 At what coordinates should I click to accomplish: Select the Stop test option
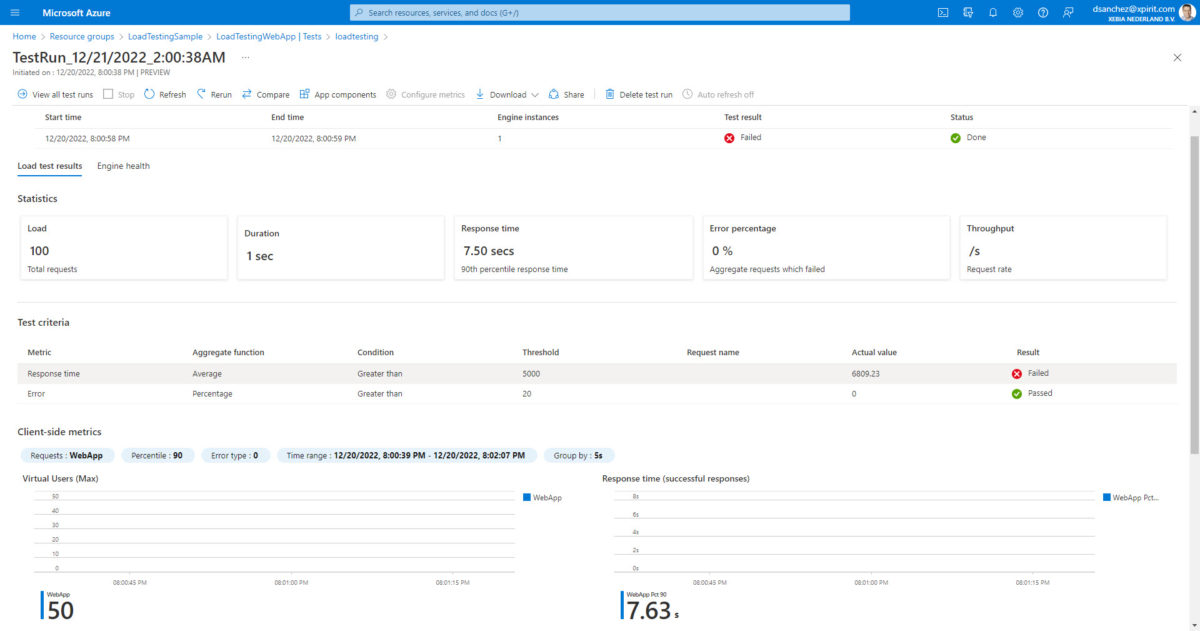point(119,94)
